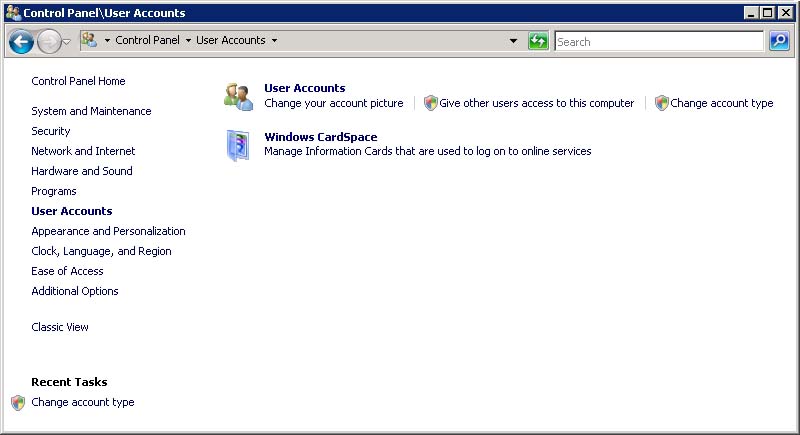Open Appearance and Personalization
The height and width of the screenshot is (435, 800).
108,231
